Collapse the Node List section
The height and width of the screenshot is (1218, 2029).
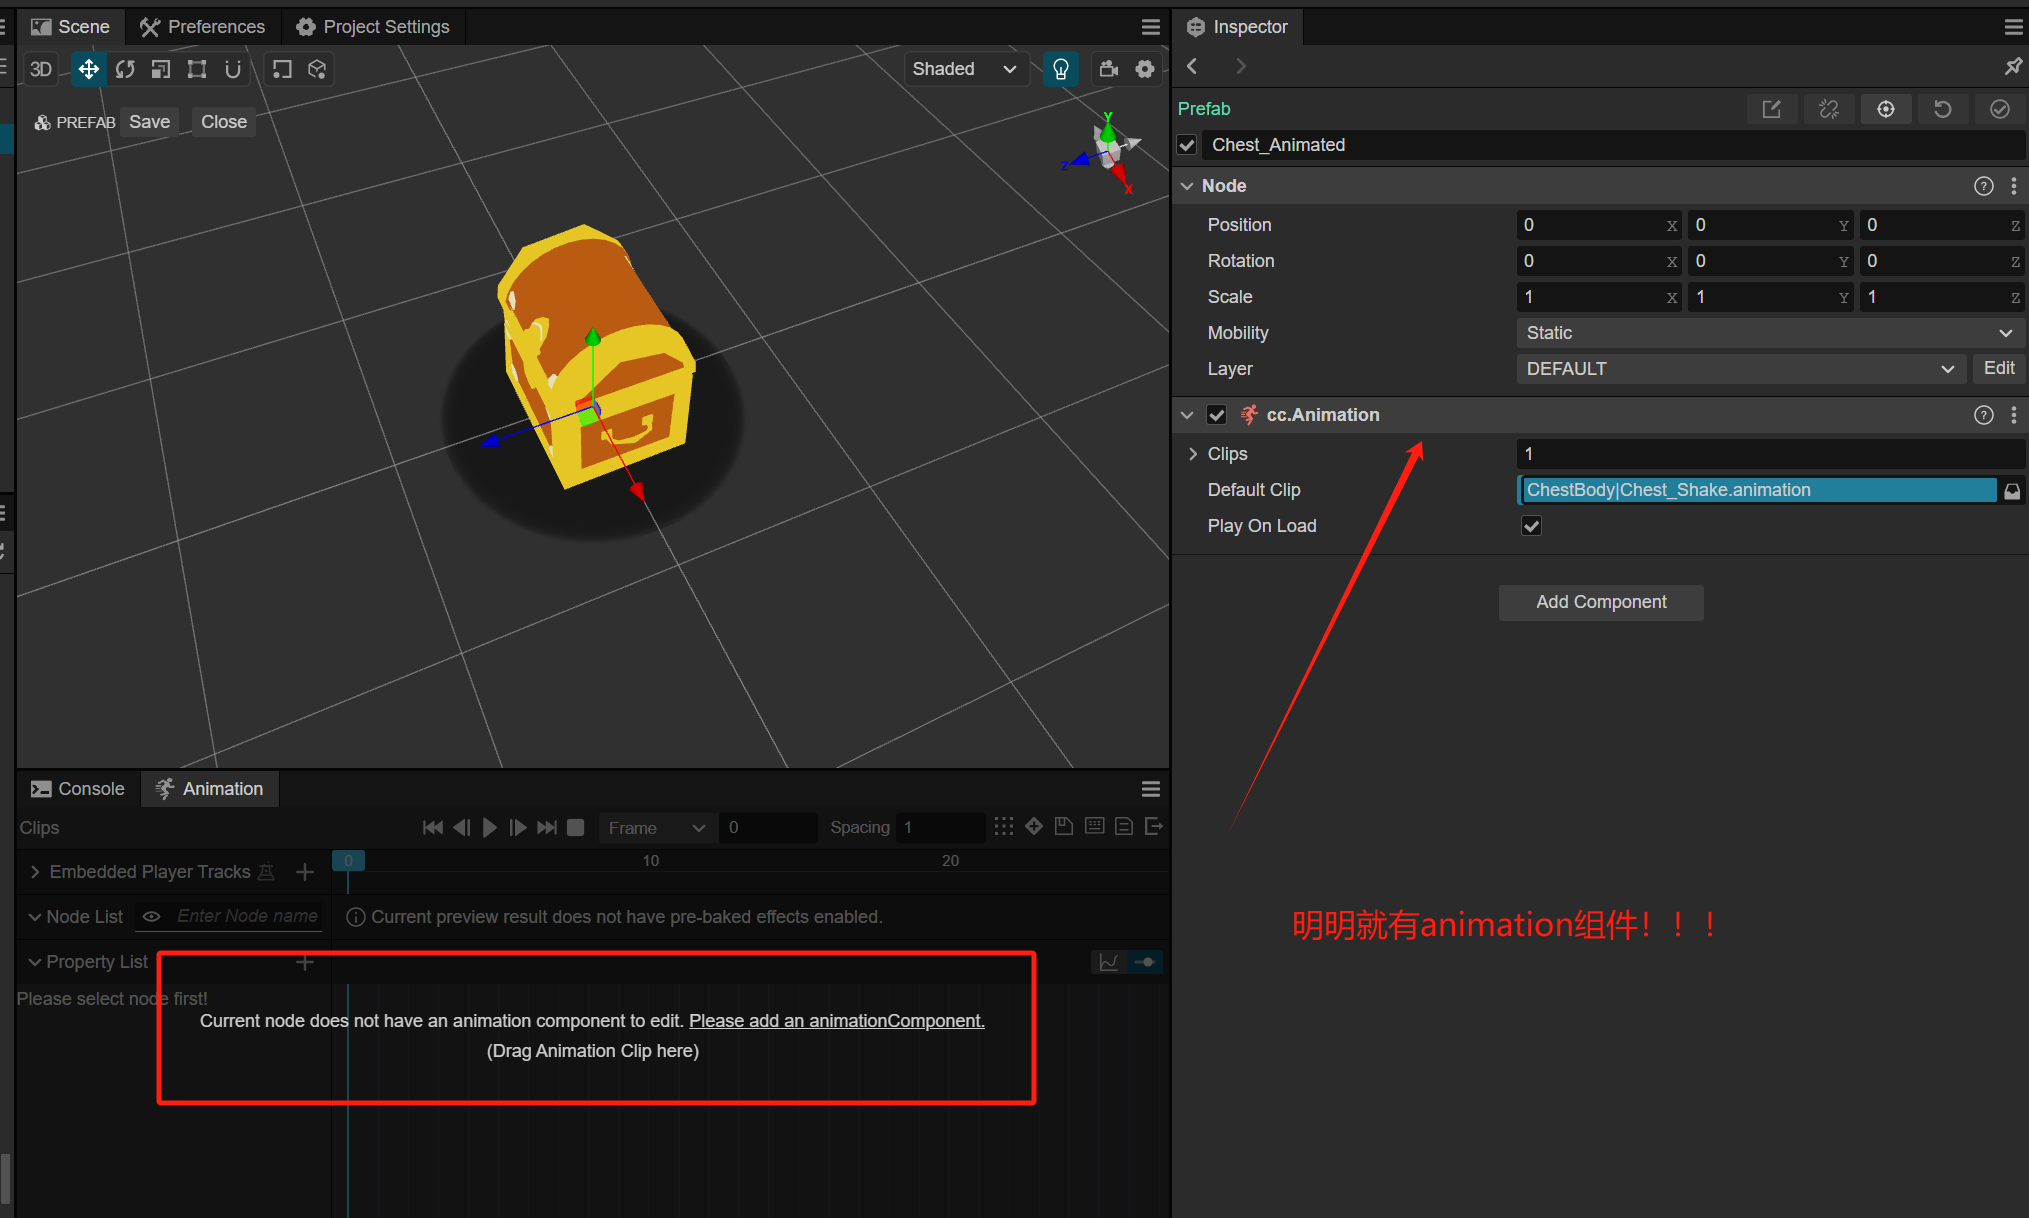35,917
